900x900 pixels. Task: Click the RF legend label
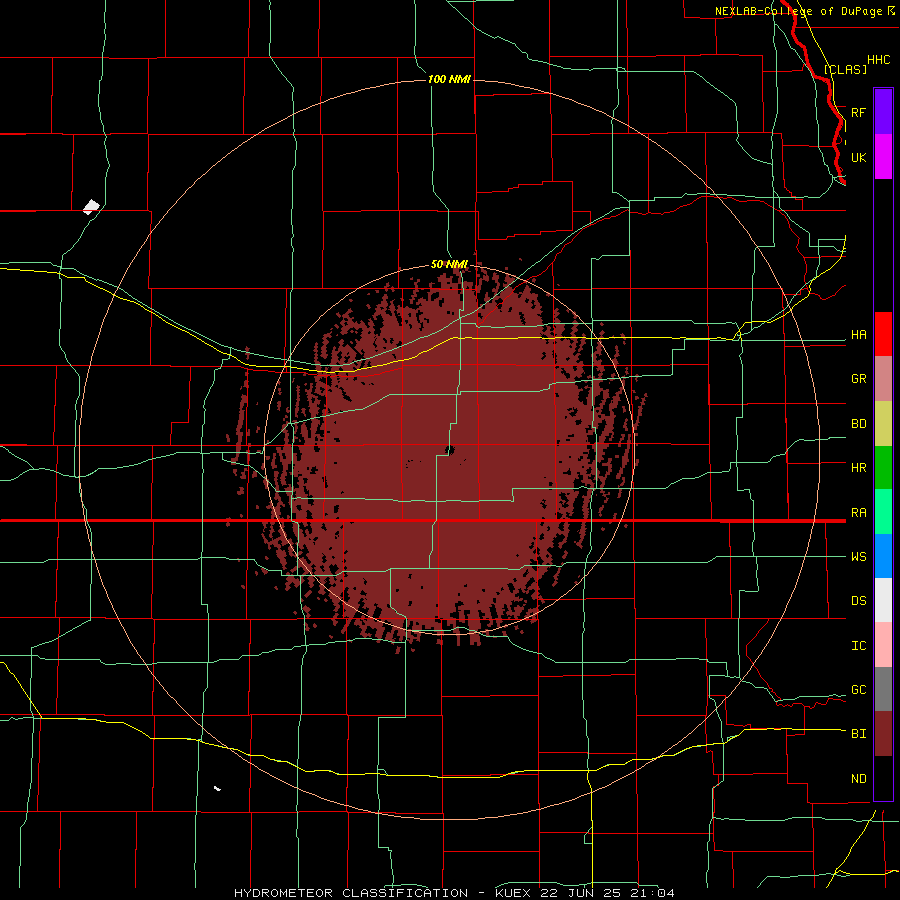coord(858,112)
